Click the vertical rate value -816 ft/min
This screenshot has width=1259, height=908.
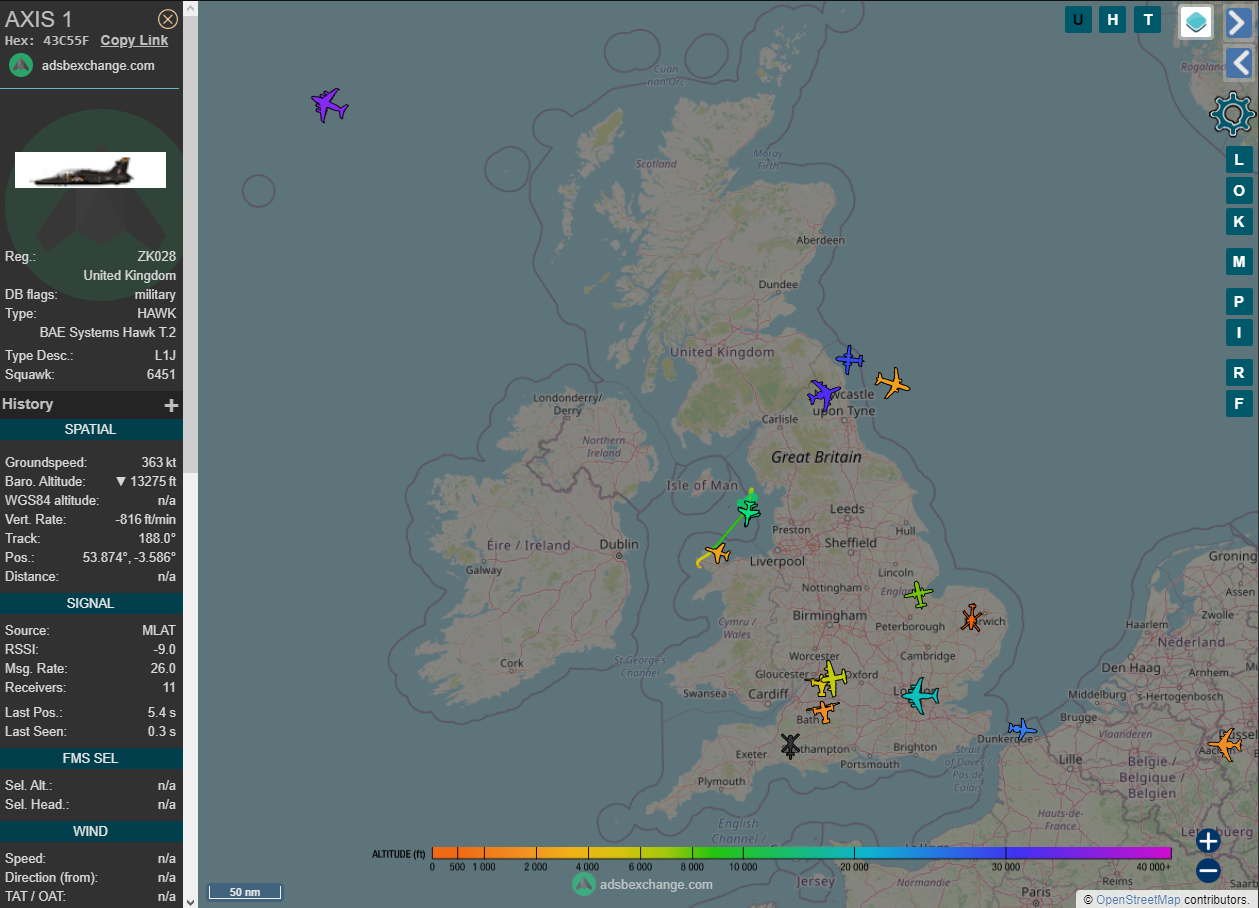[146, 520]
